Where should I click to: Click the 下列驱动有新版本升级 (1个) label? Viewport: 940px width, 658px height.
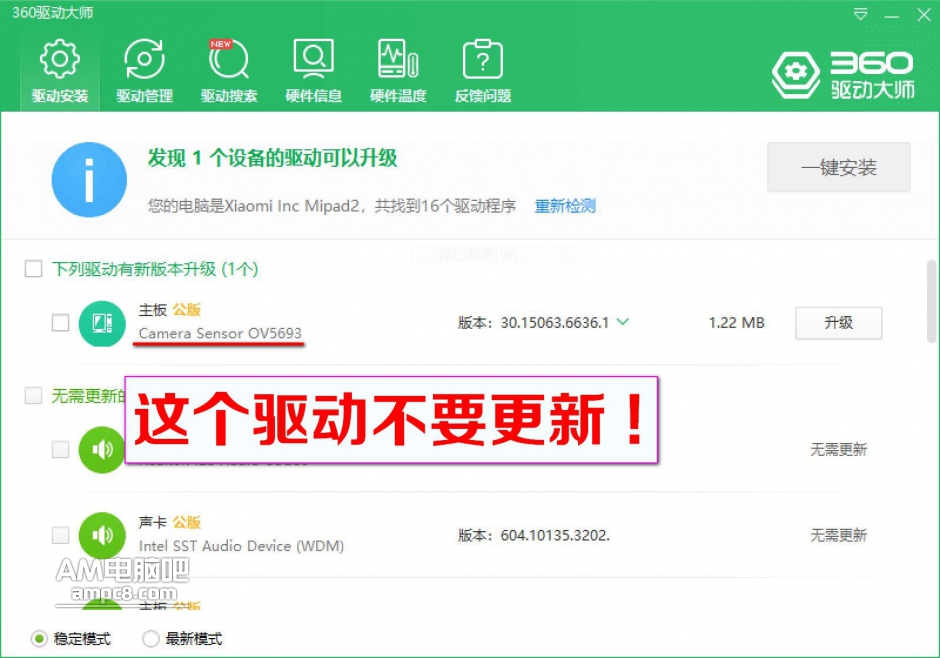[155, 269]
